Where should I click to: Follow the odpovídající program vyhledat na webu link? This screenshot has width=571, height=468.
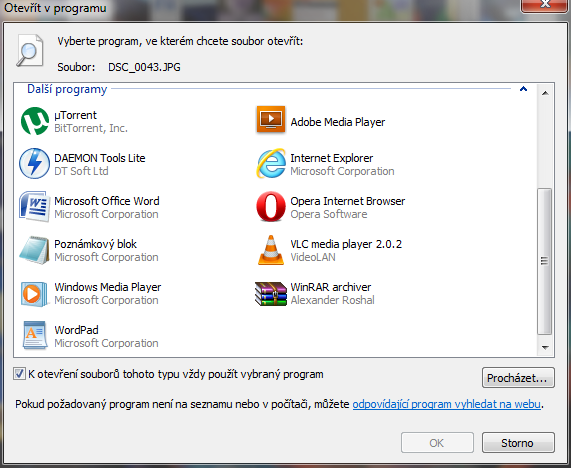446,404
